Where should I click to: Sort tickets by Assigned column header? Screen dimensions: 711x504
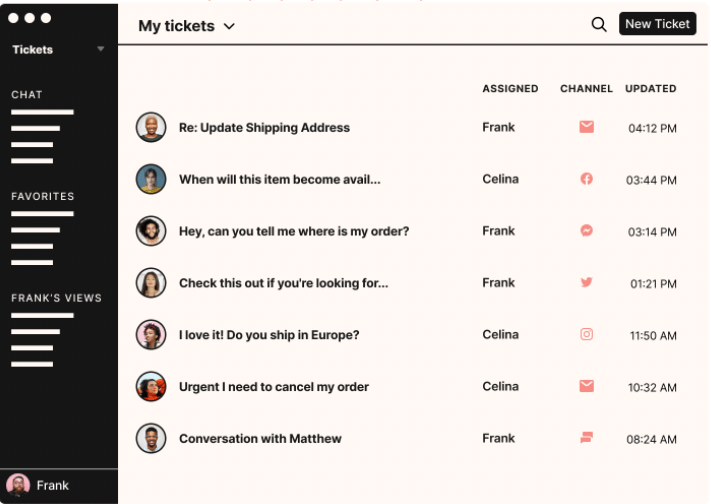click(510, 88)
